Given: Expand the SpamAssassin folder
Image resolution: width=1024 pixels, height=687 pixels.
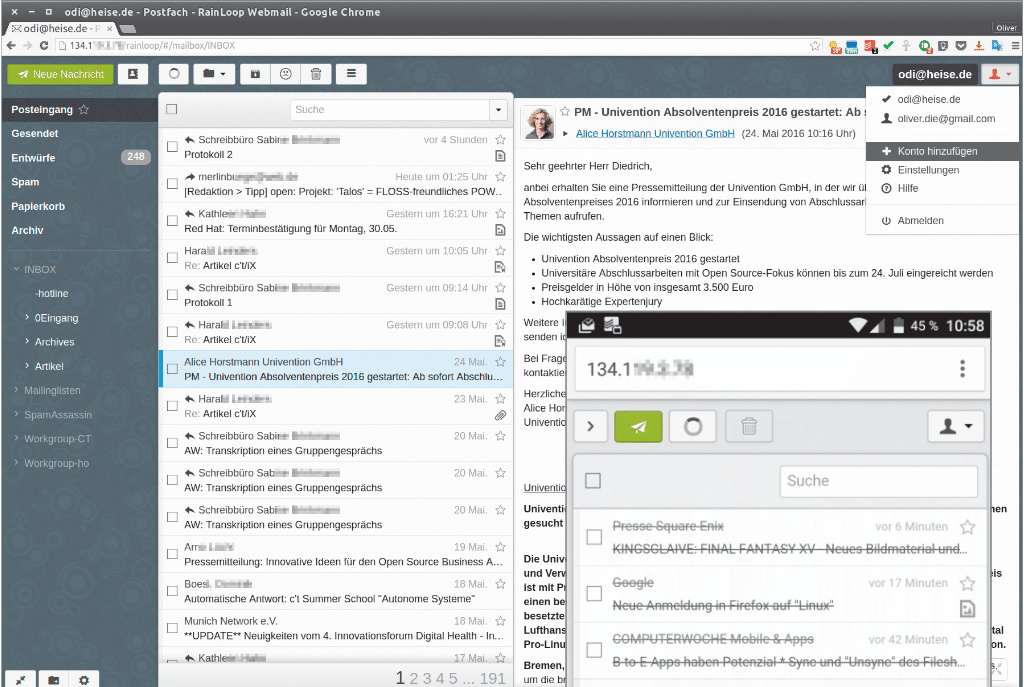Looking at the screenshot, I should tap(16, 414).
